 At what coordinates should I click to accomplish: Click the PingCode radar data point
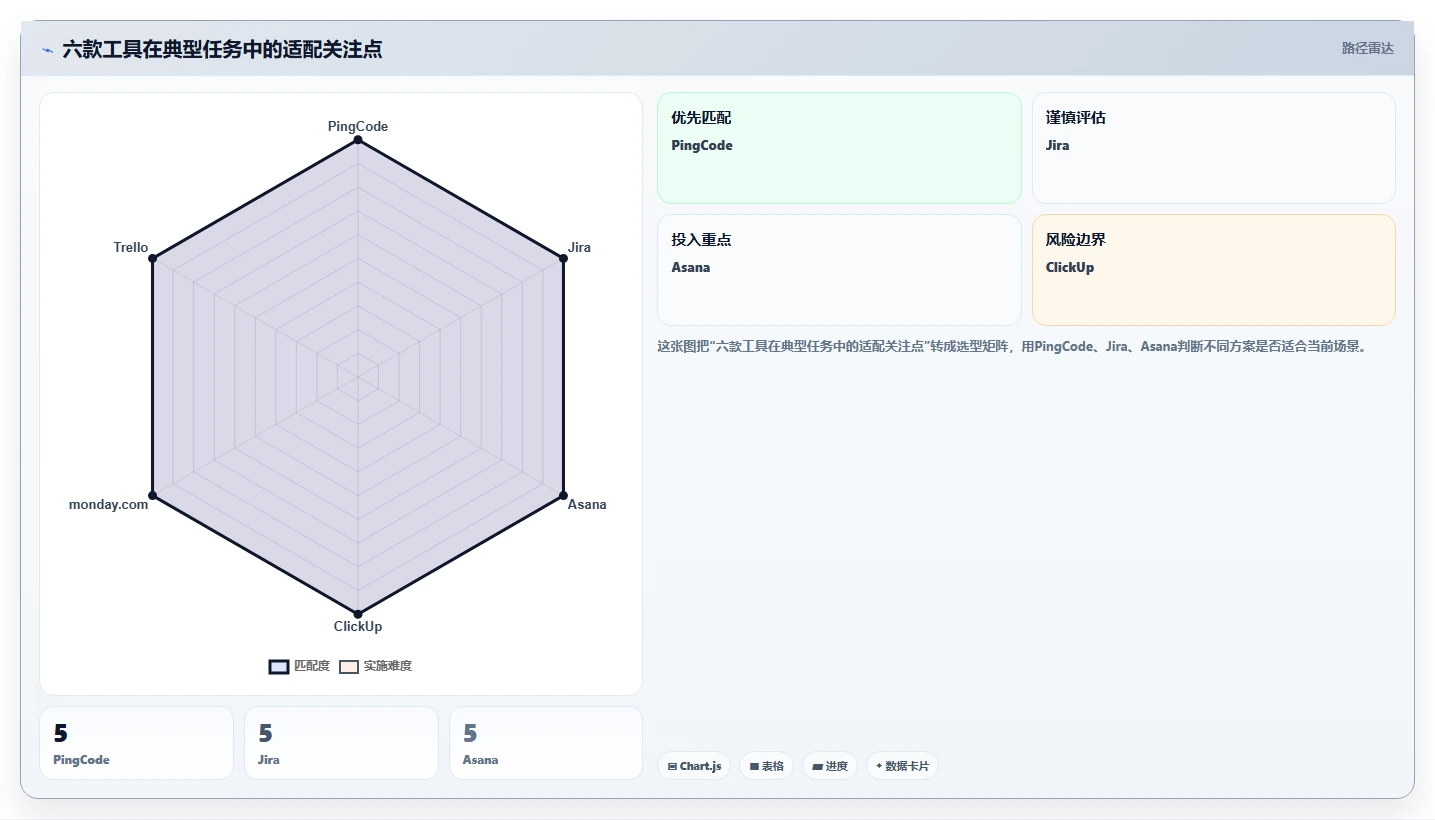(x=358, y=140)
